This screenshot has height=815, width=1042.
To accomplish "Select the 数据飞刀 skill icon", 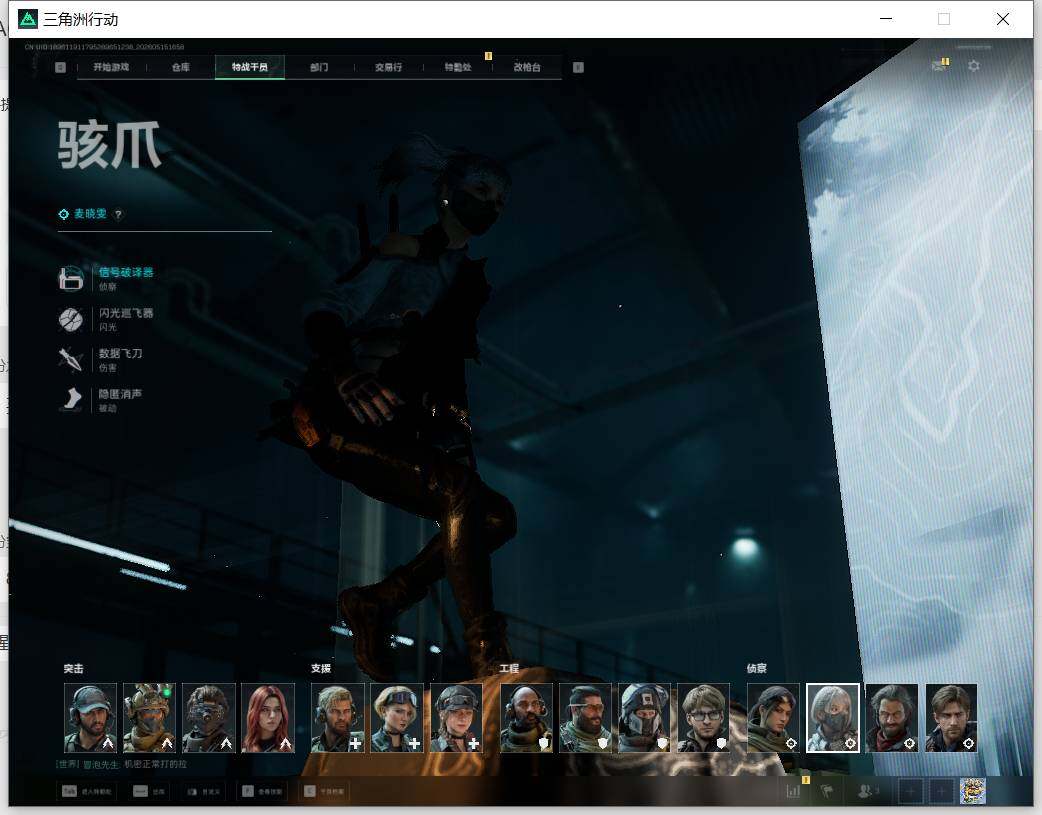I will [70, 360].
